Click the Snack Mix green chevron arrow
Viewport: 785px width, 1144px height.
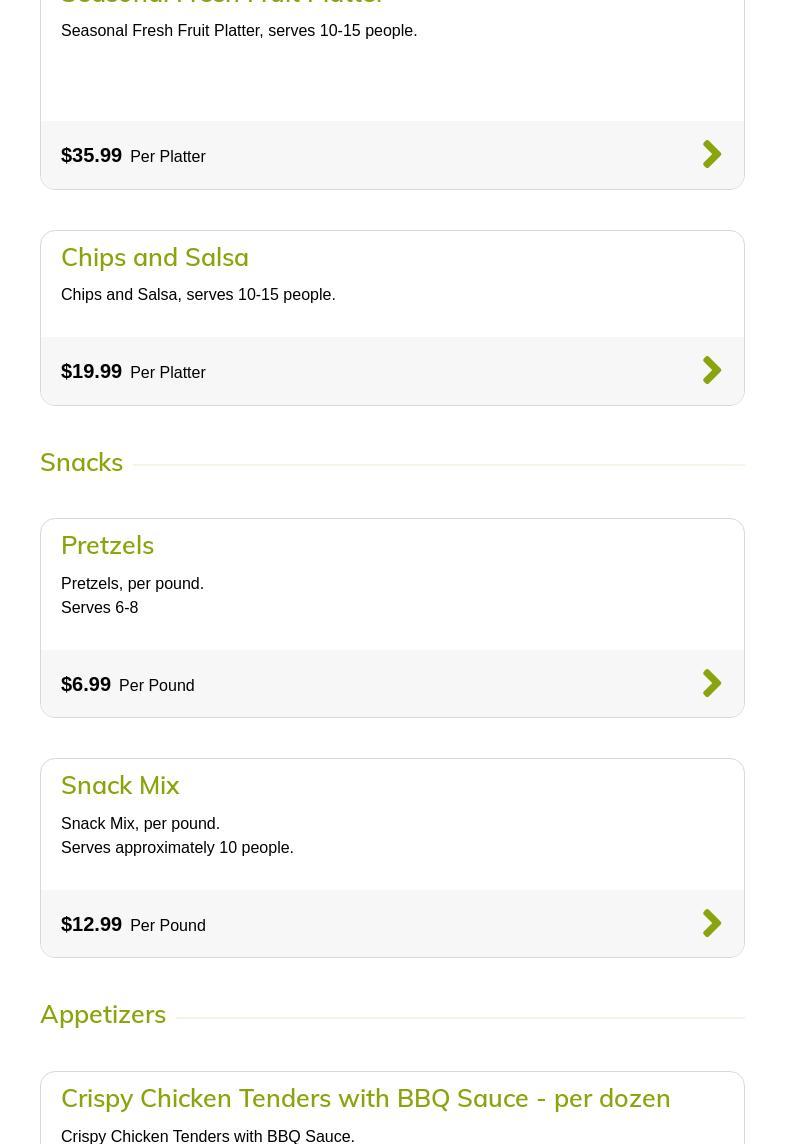tap(712, 923)
